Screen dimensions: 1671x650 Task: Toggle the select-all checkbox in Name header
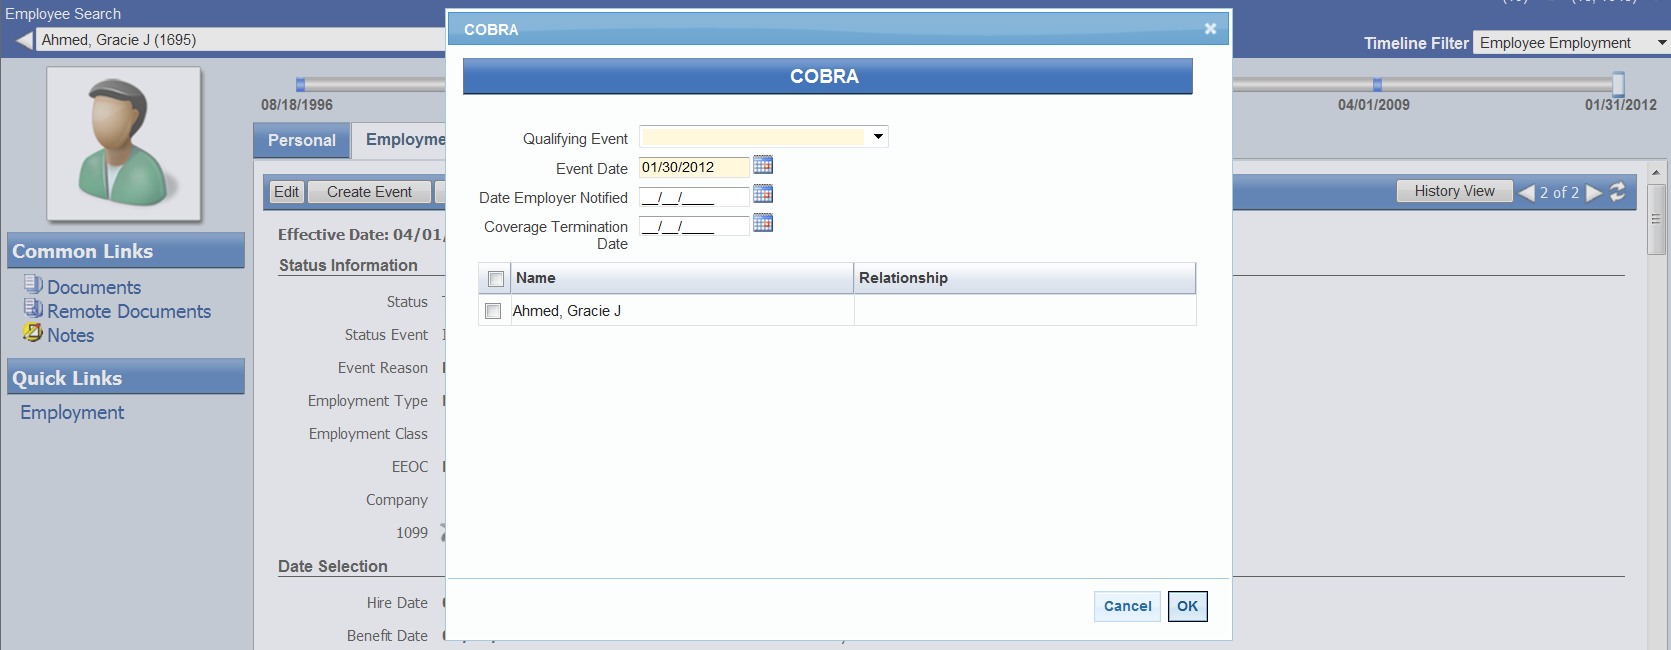click(496, 279)
